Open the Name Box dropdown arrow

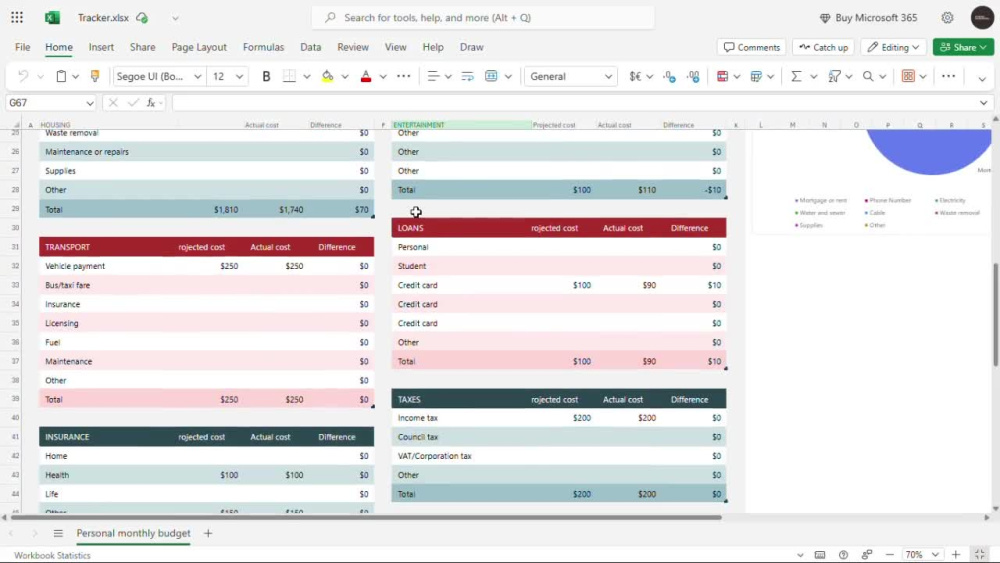click(90, 103)
